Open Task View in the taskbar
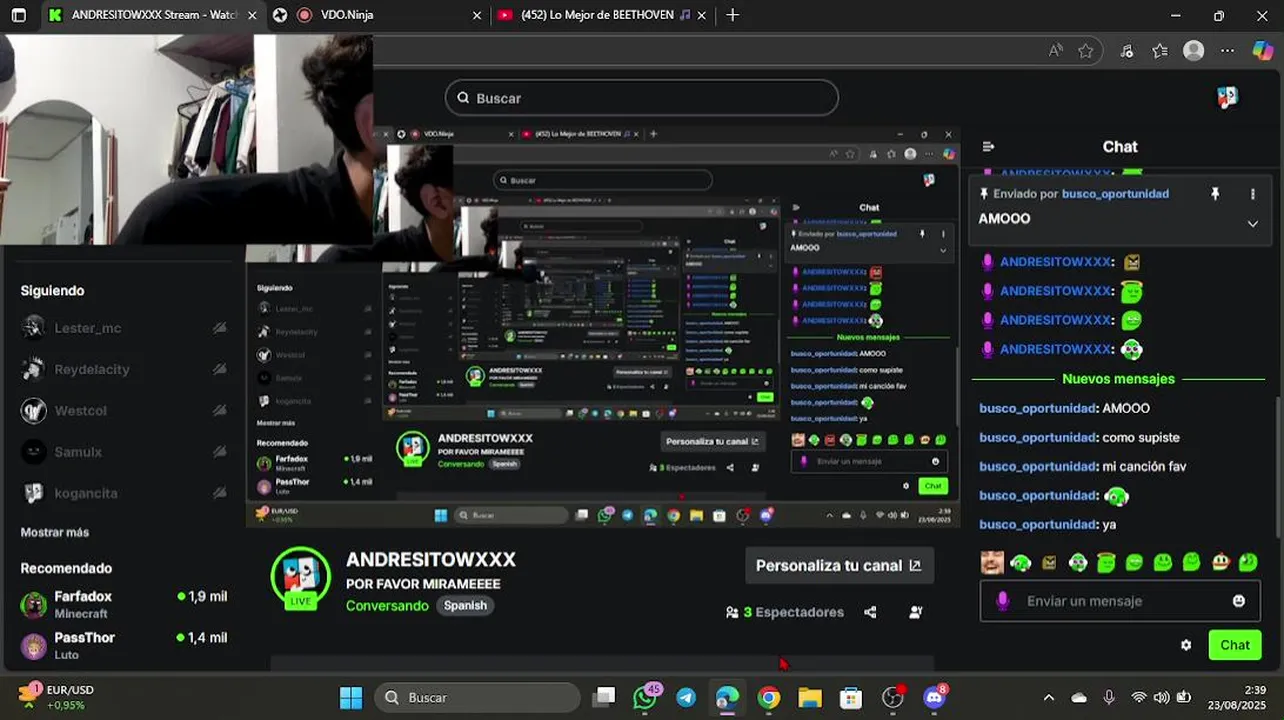The image size is (1284, 720). (603, 697)
